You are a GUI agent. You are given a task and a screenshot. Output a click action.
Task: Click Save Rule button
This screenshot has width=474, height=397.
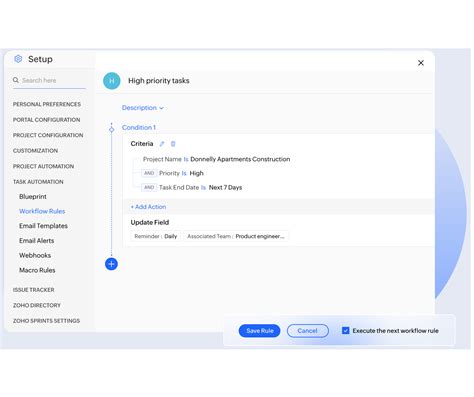click(x=260, y=331)
